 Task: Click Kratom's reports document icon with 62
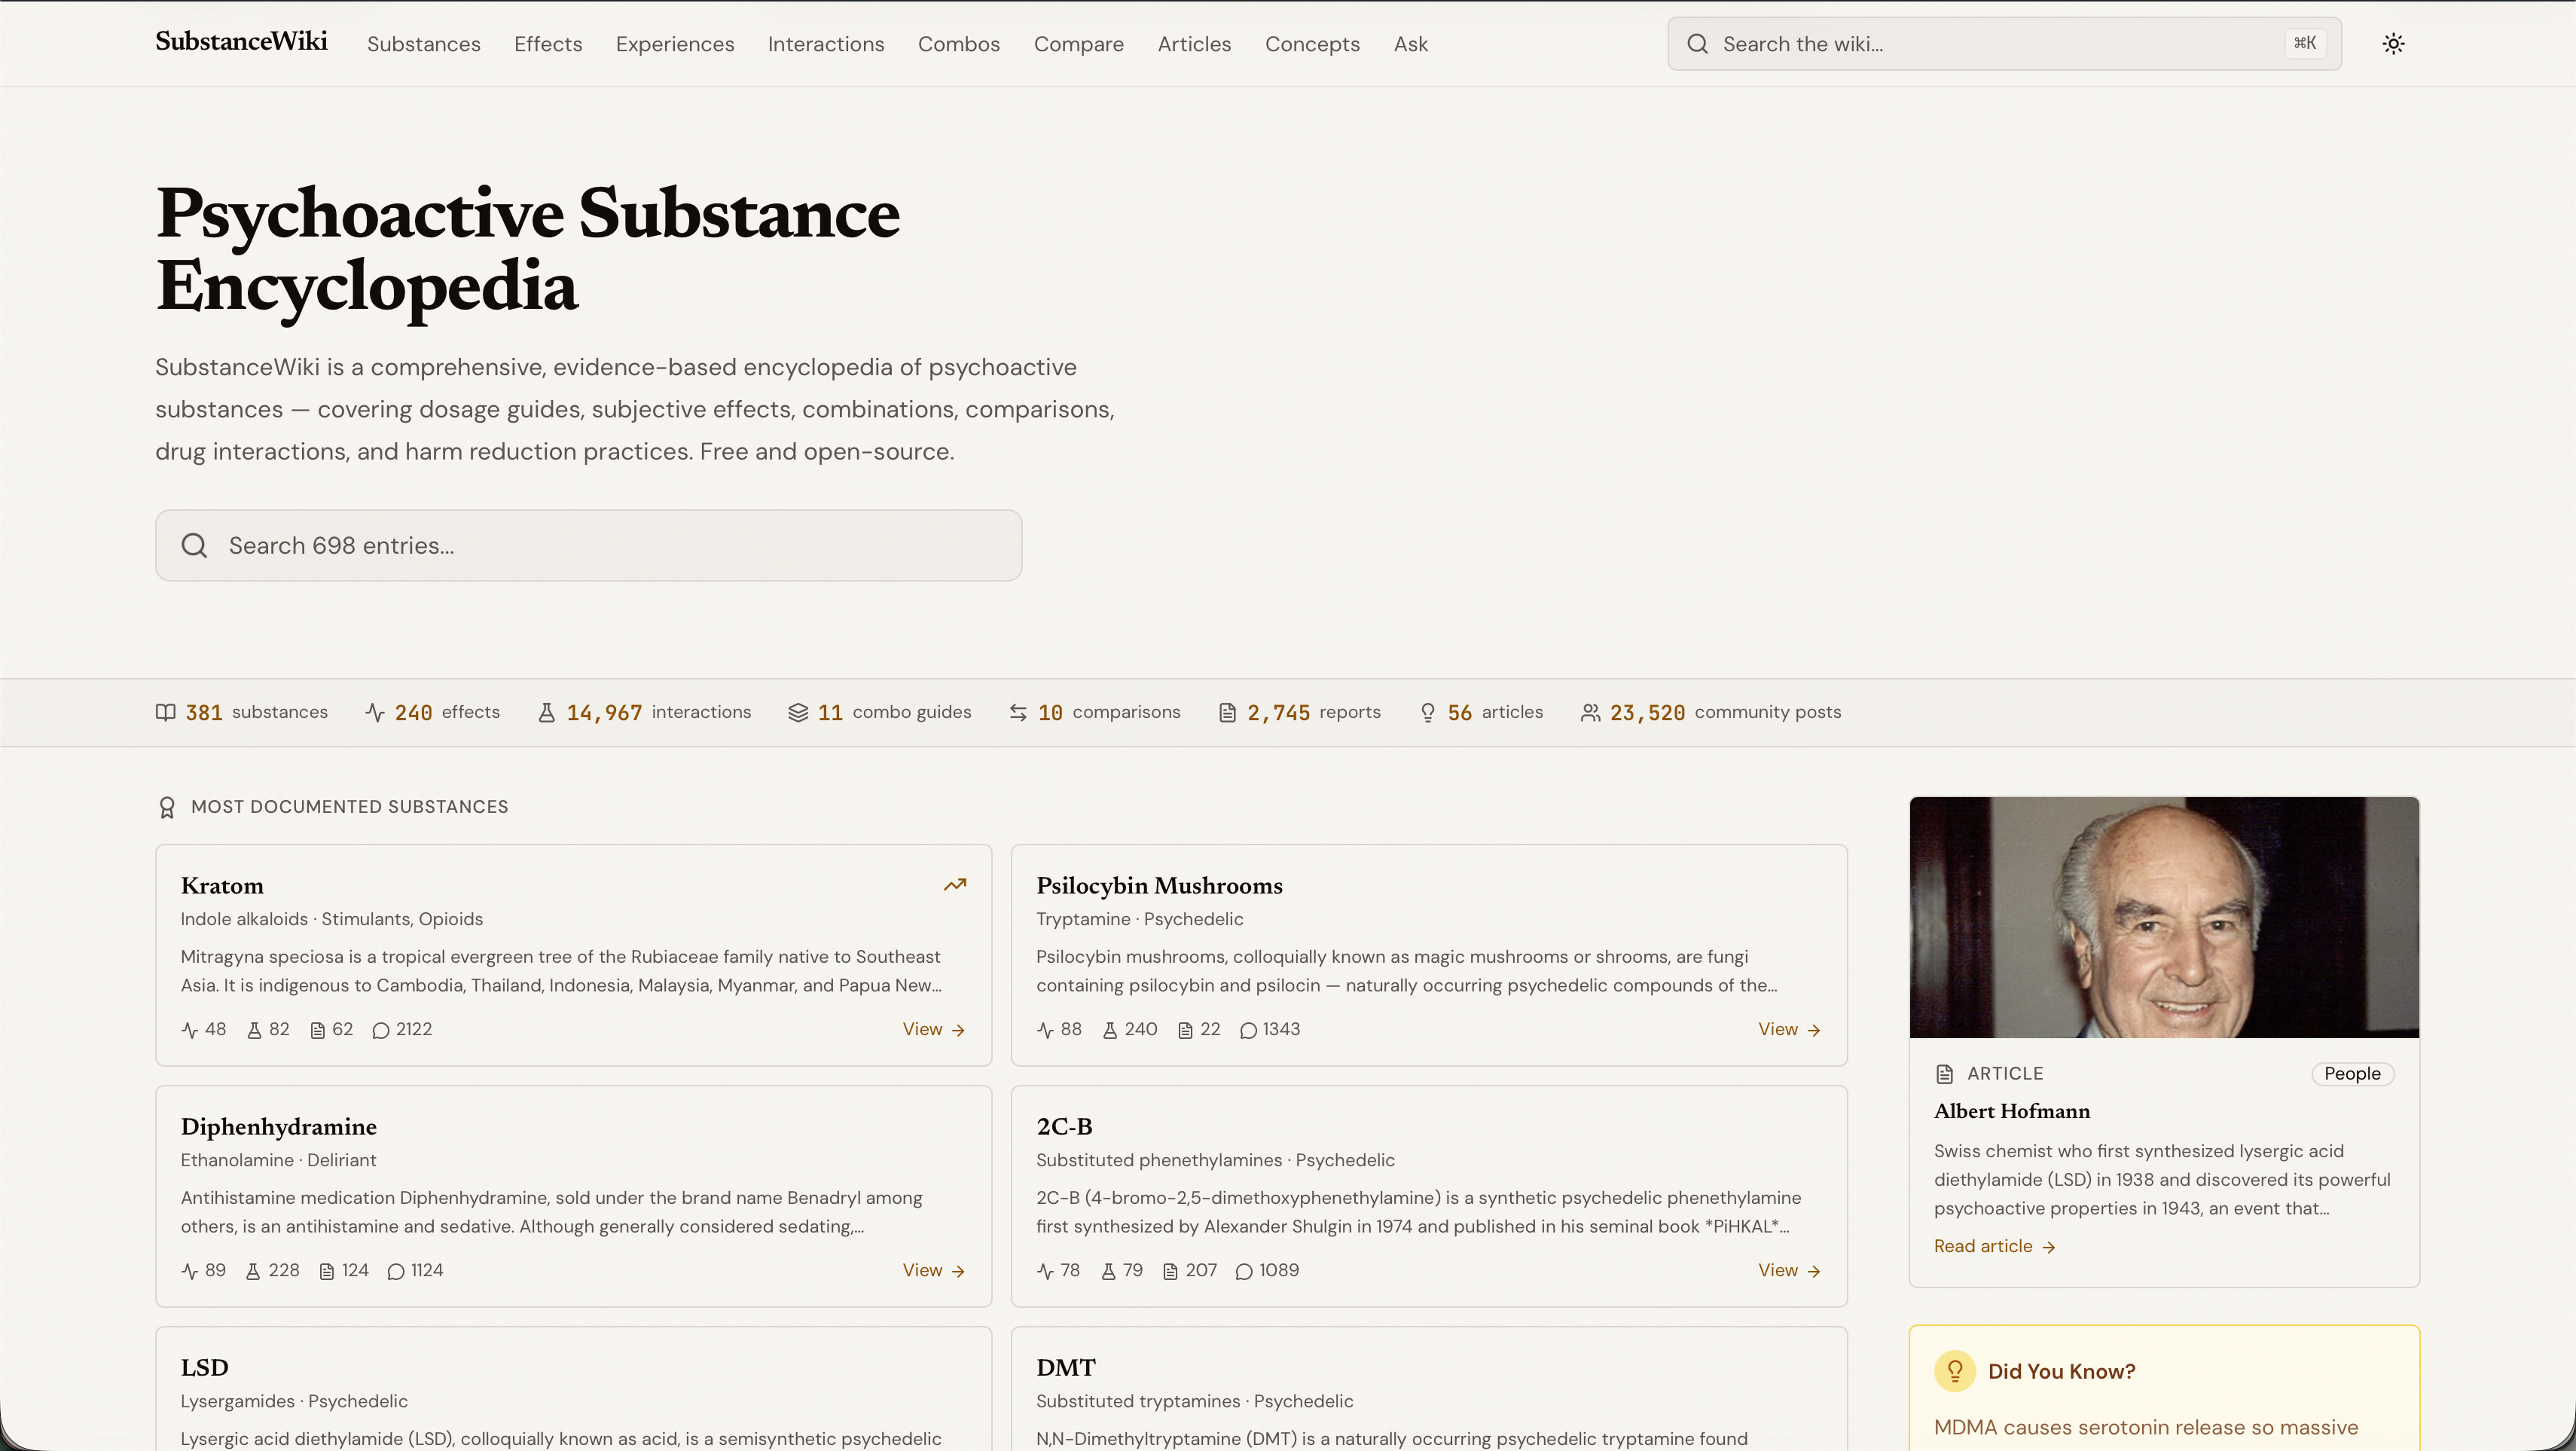pyautogui.click(x=318, y=1030)
